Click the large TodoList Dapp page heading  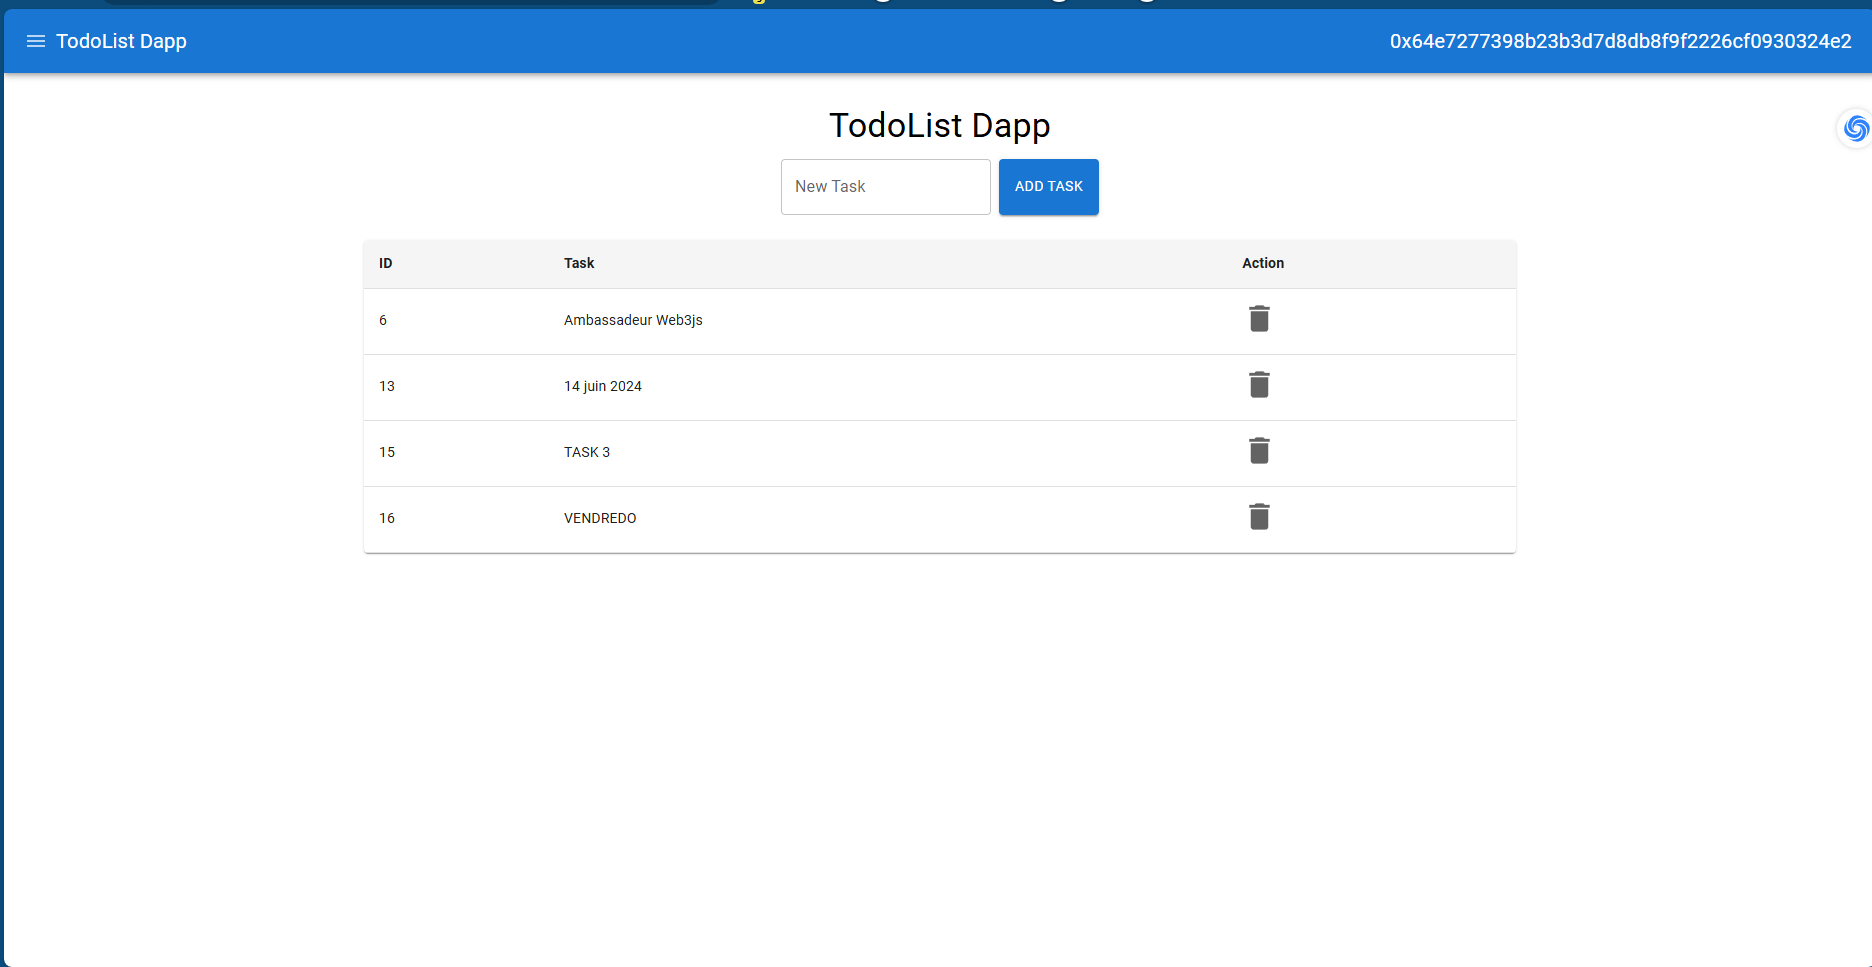pos(940,126)
